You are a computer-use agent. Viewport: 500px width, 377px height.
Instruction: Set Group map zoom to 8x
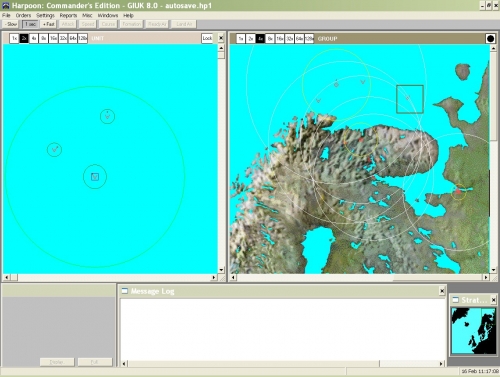[x=270, y=39]
